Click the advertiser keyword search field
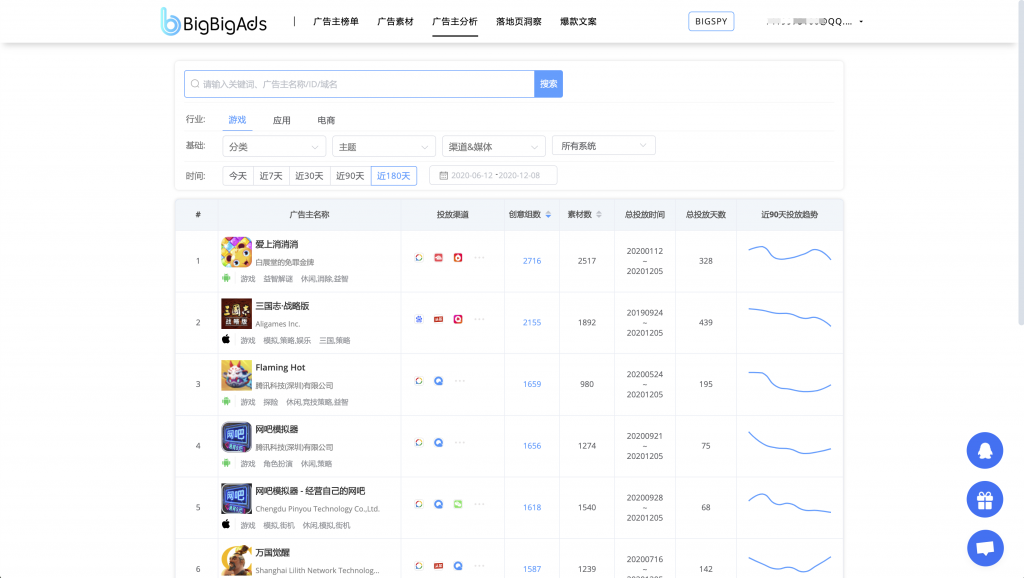This screenshot has height=578, width=1024. tap(359, 84)
